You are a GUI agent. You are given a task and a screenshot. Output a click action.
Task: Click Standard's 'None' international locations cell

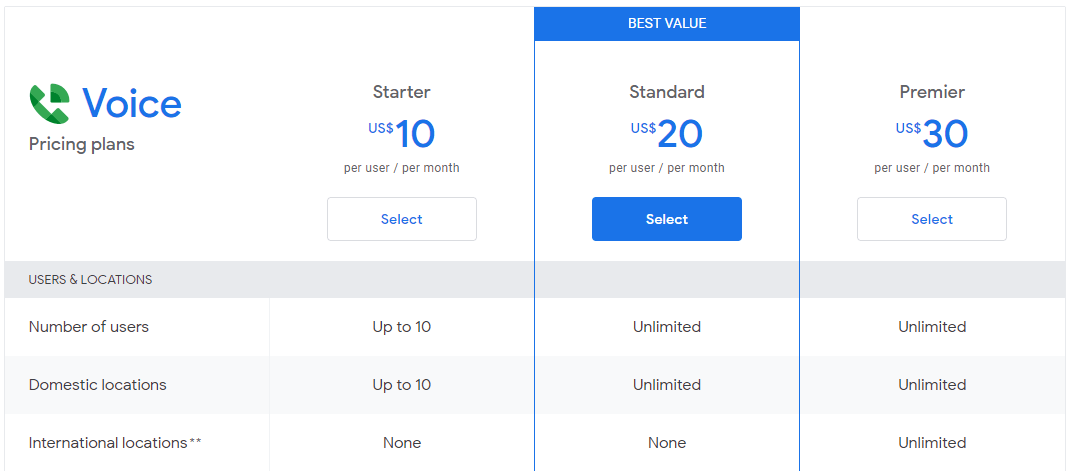666,443
